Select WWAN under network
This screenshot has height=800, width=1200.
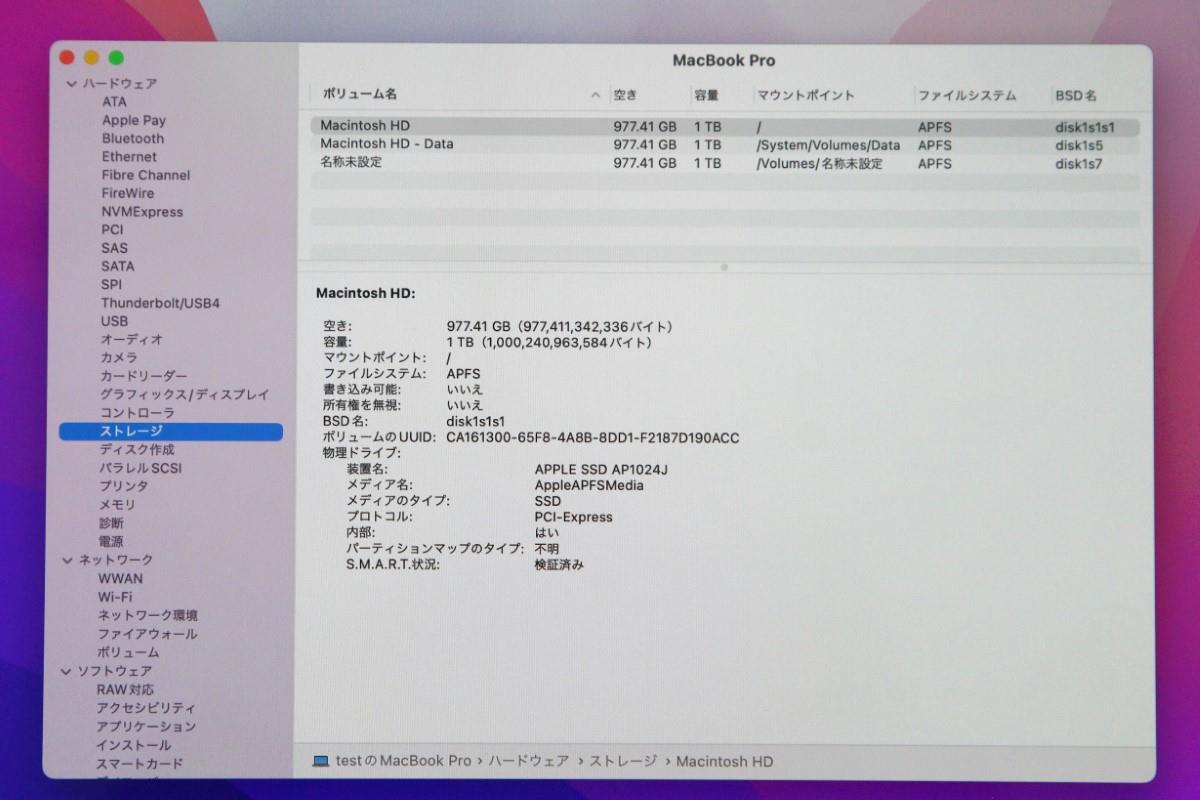coord(120,579)
